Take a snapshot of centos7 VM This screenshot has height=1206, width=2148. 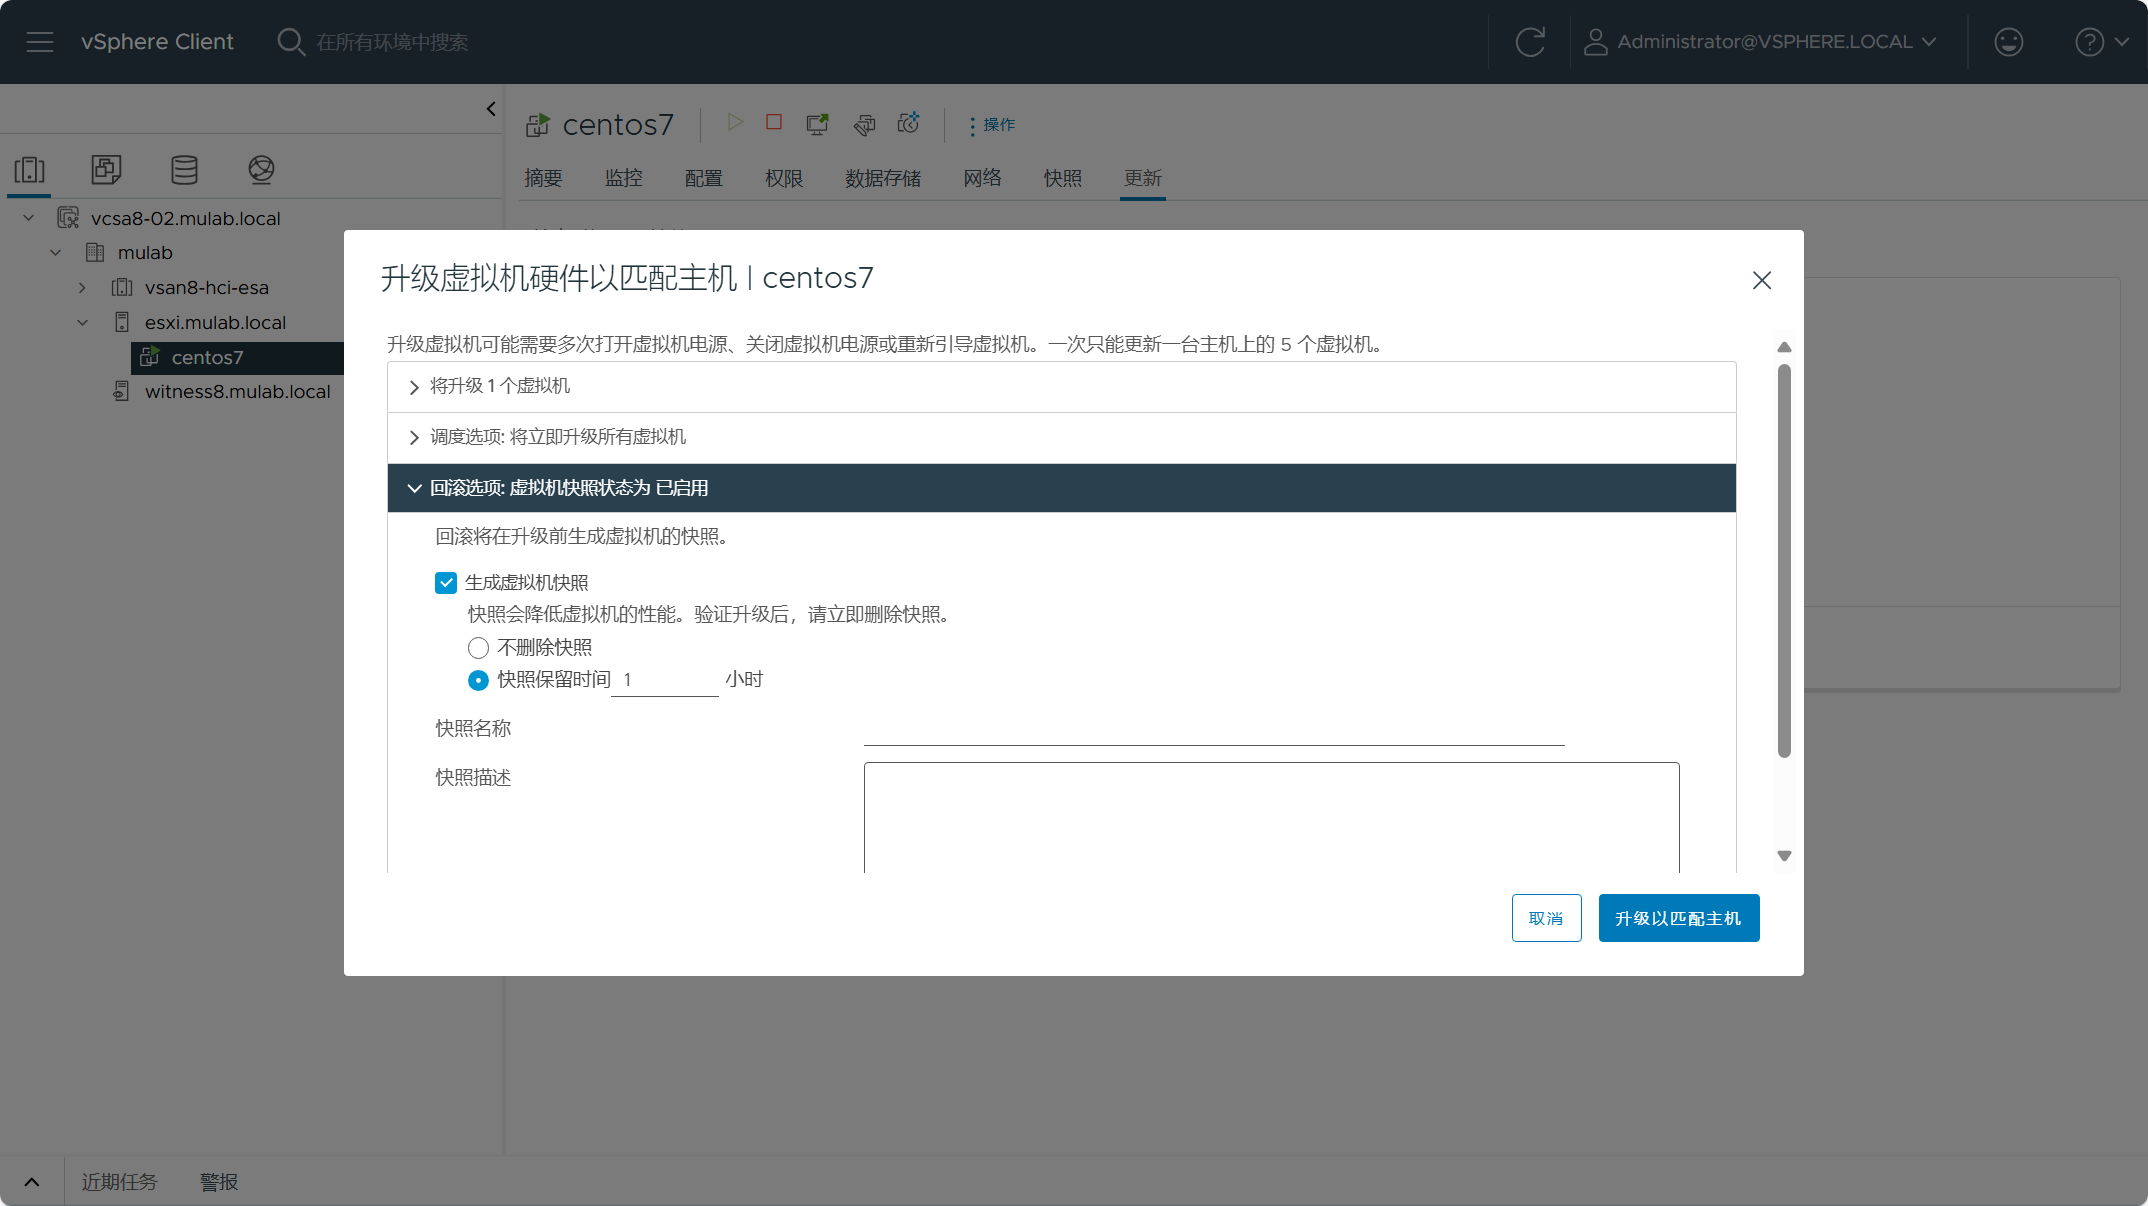tap(908, 123)
